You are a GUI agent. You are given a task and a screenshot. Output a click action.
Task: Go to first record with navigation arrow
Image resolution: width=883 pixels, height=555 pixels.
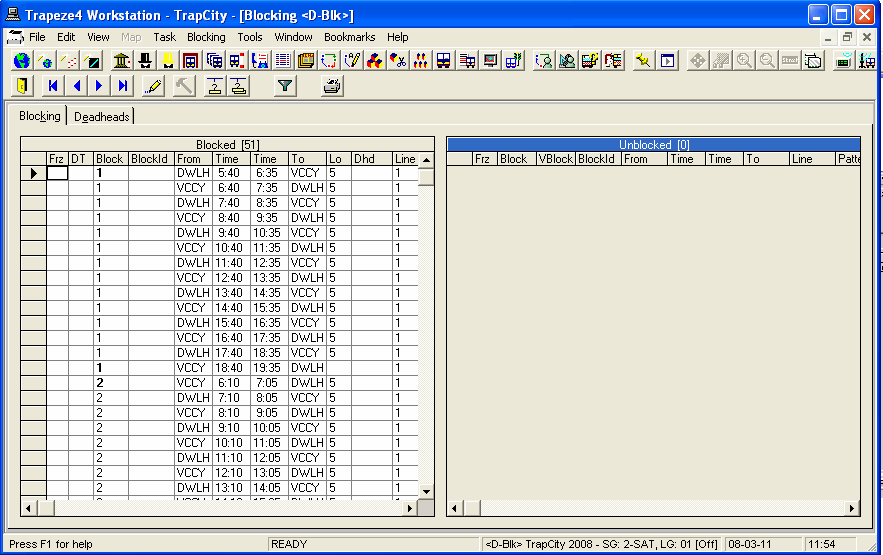click(53, 86)
